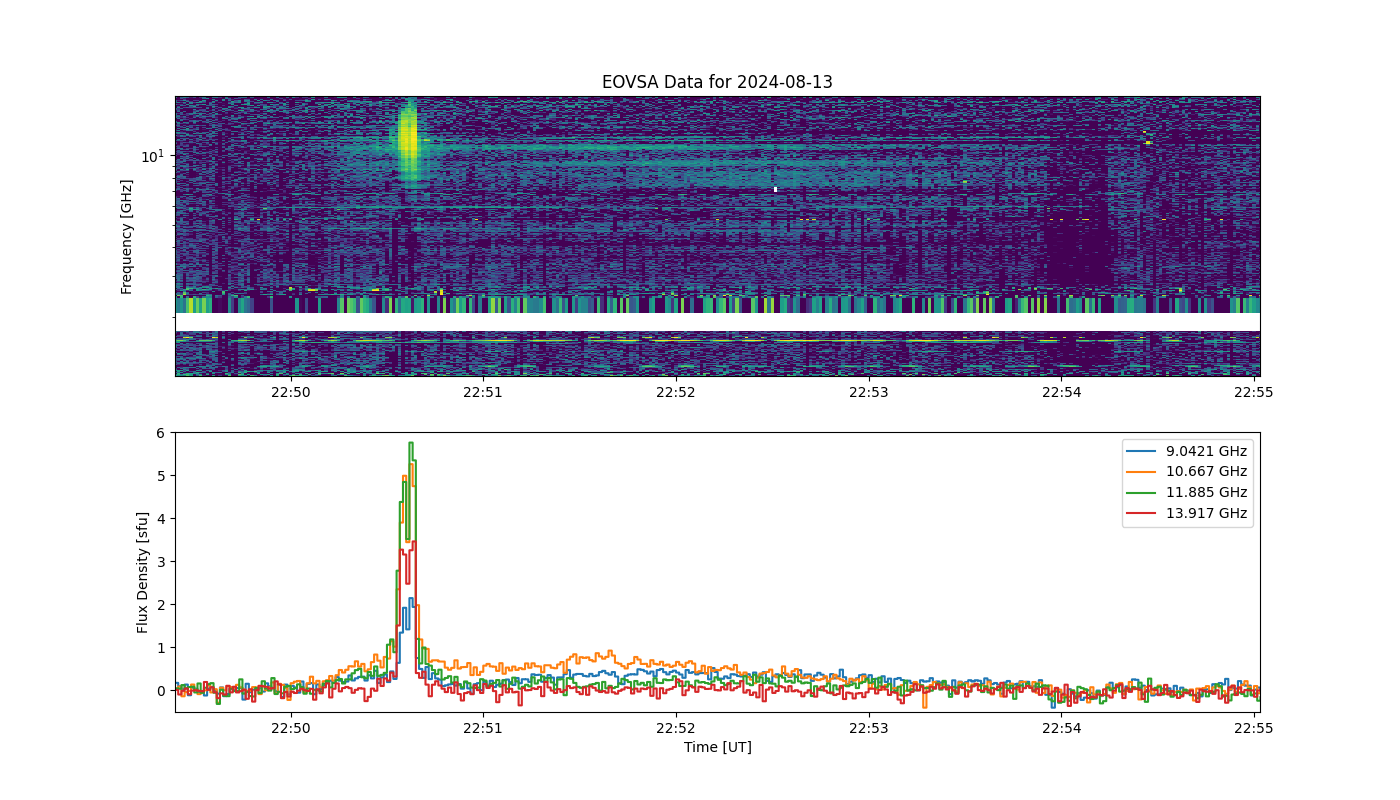The height and width of the screenshot is (800, 1400).
Task: Click the 22:54 tick under the flux plot
Action: click(x=1062, y=729)
